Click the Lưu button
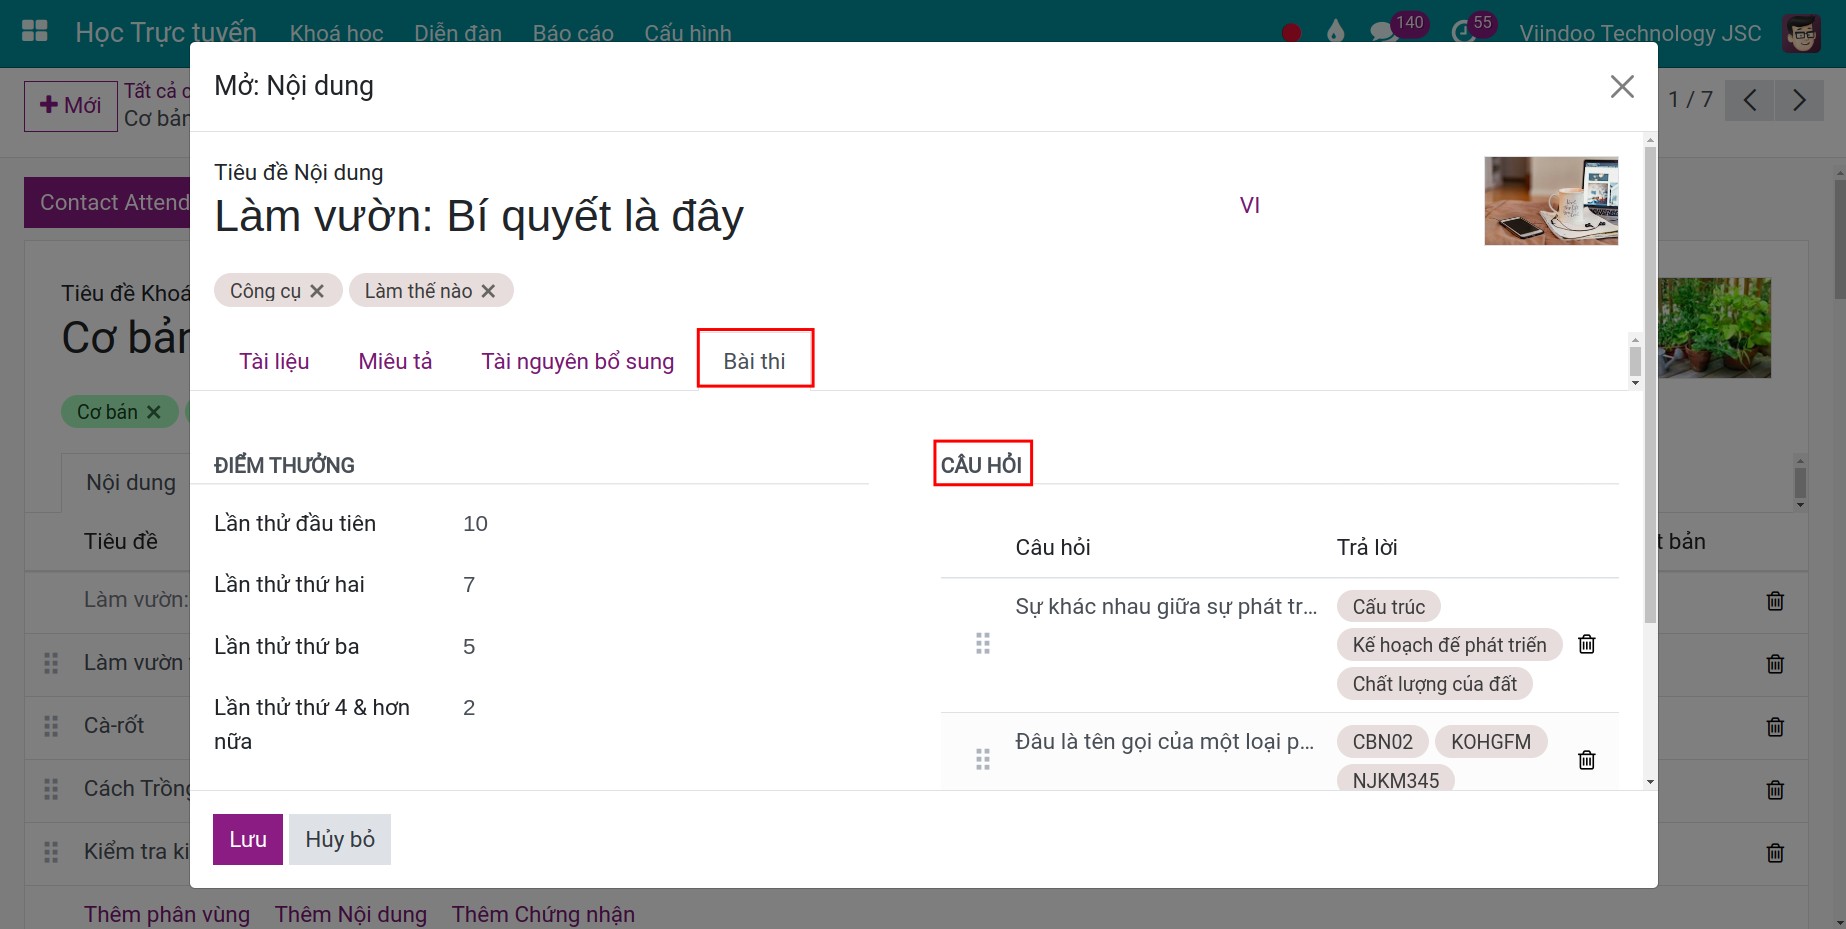The height and width of the screenshot is (929, 1846). (x=248, y=839)
